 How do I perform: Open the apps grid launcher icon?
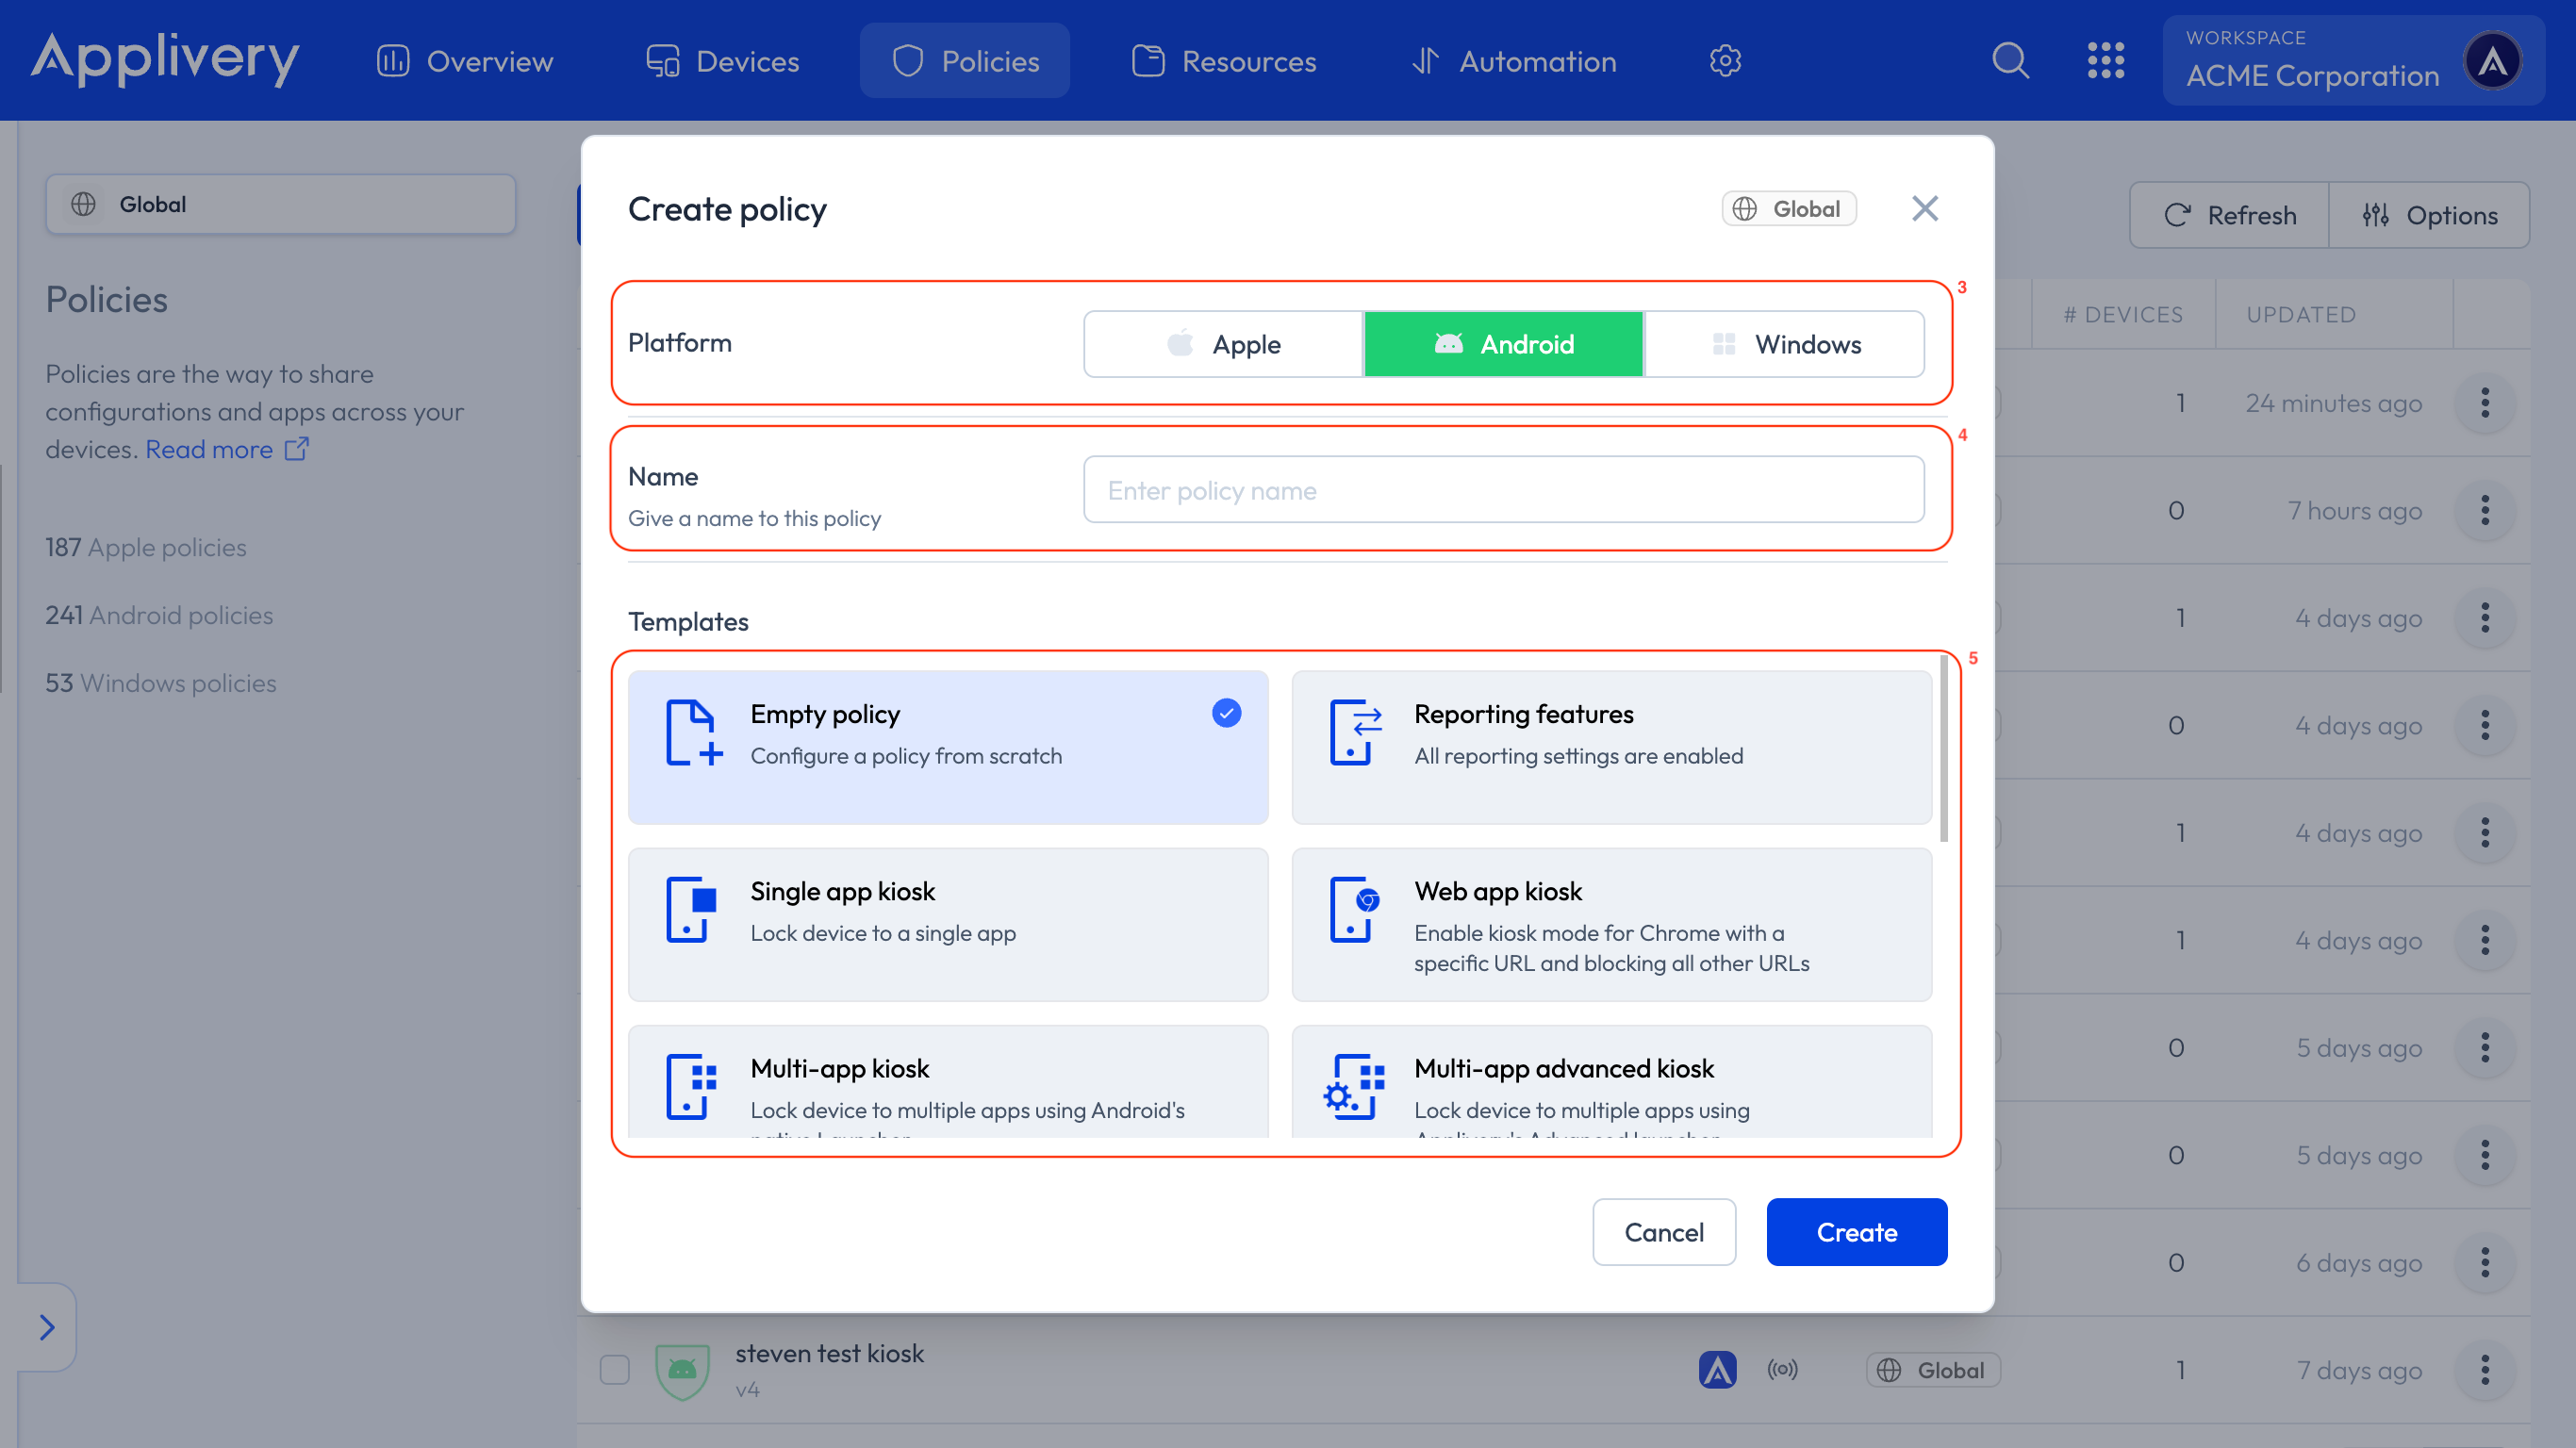[x=2105, y=61]
